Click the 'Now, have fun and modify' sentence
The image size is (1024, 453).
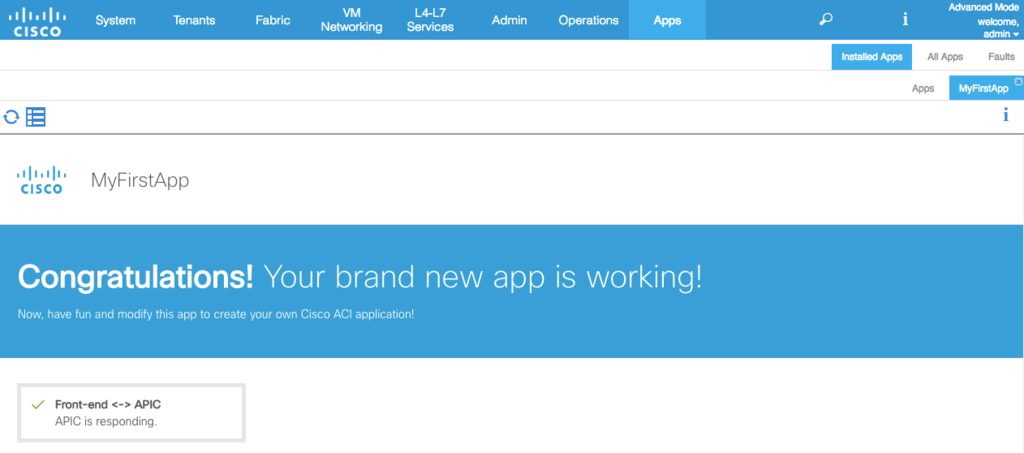point(216,314)
